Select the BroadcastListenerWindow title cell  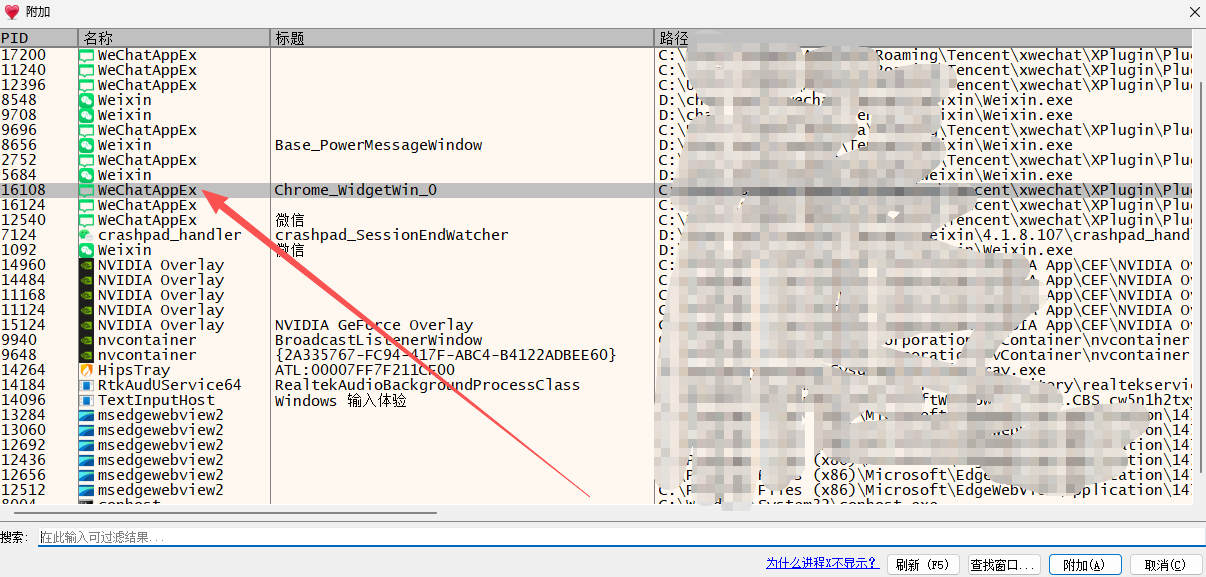pyautogui.click(x=378, y=340)
